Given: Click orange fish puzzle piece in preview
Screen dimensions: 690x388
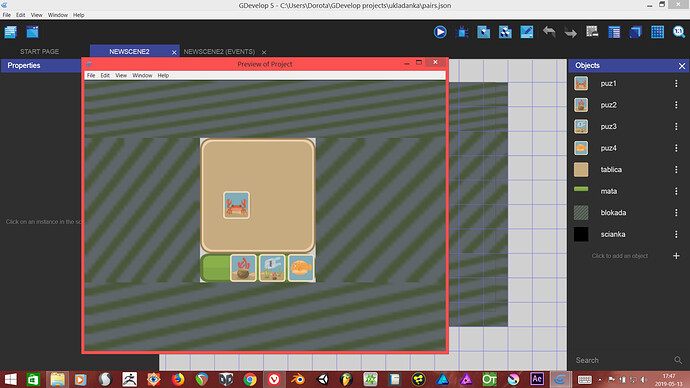Looking at the screenshot, I should pos(301,267).
